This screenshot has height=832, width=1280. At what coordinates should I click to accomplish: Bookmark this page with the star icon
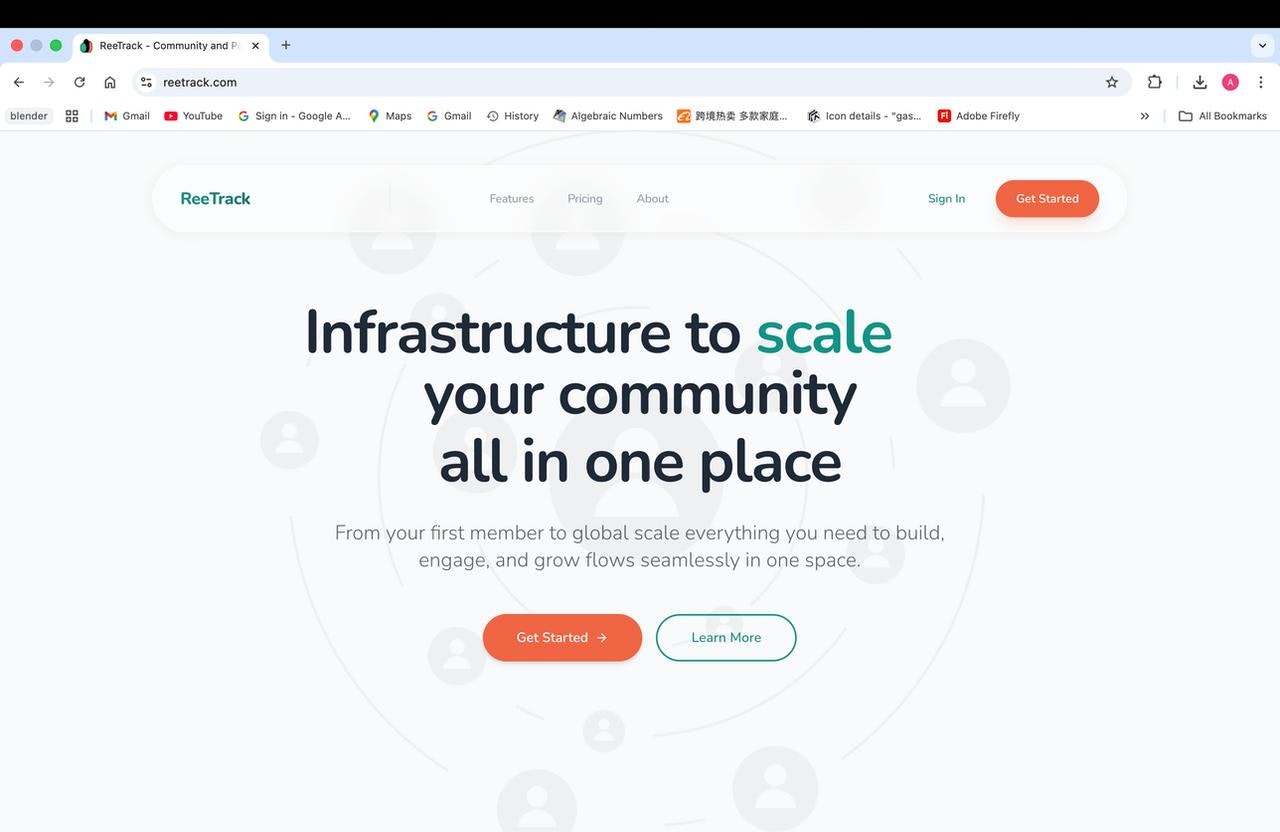pyautogui.click(x=1112, y=82)
